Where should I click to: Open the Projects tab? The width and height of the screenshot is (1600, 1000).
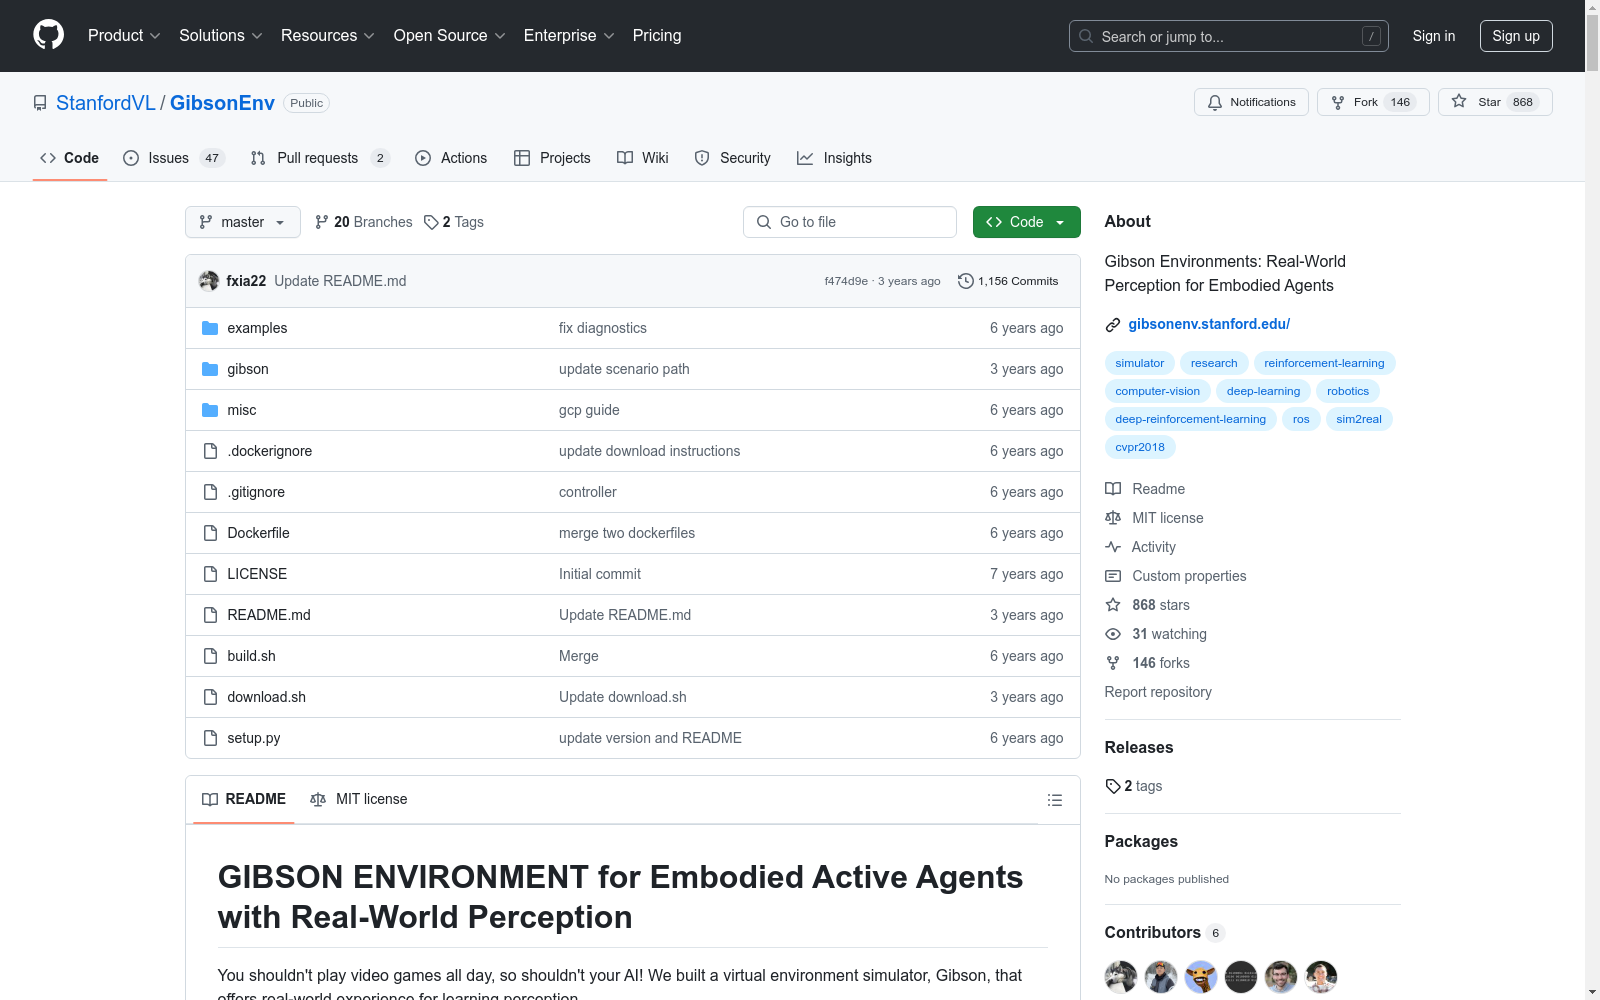[552, 158]
